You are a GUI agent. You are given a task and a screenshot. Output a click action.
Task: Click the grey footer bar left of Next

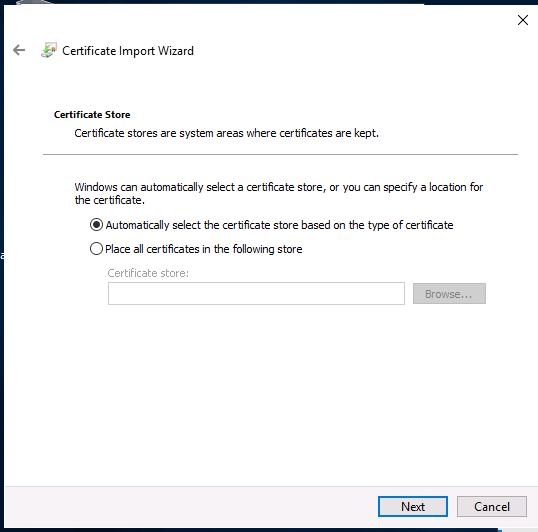191,506
